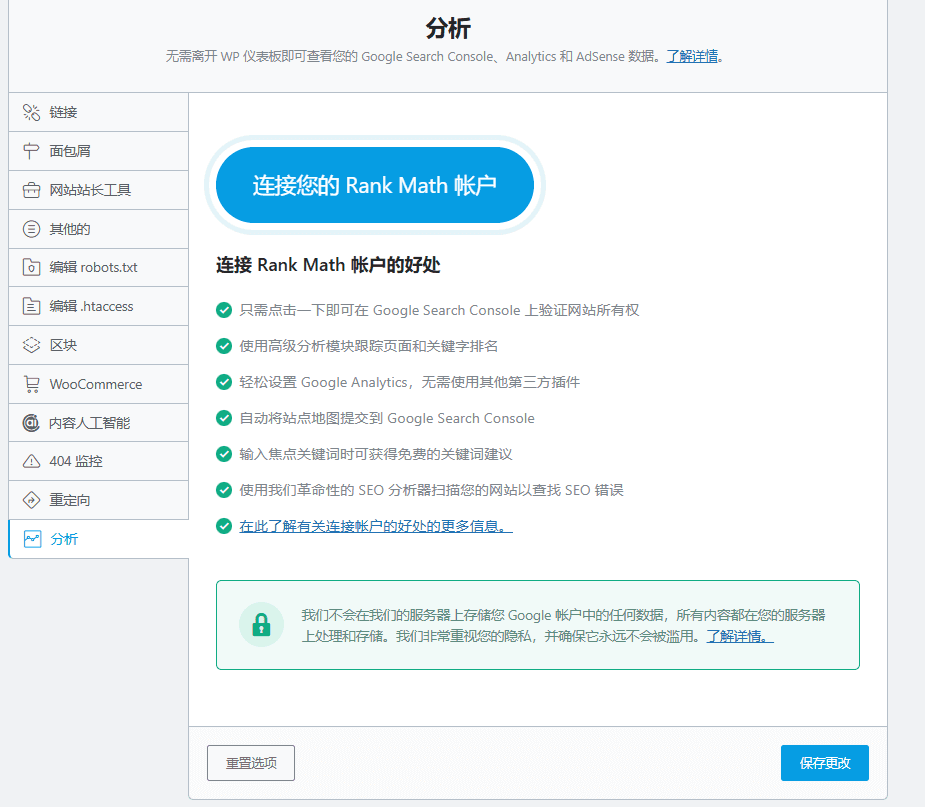
Task: Switch to the 重定向 tab
Action: [x=99, y=500]
